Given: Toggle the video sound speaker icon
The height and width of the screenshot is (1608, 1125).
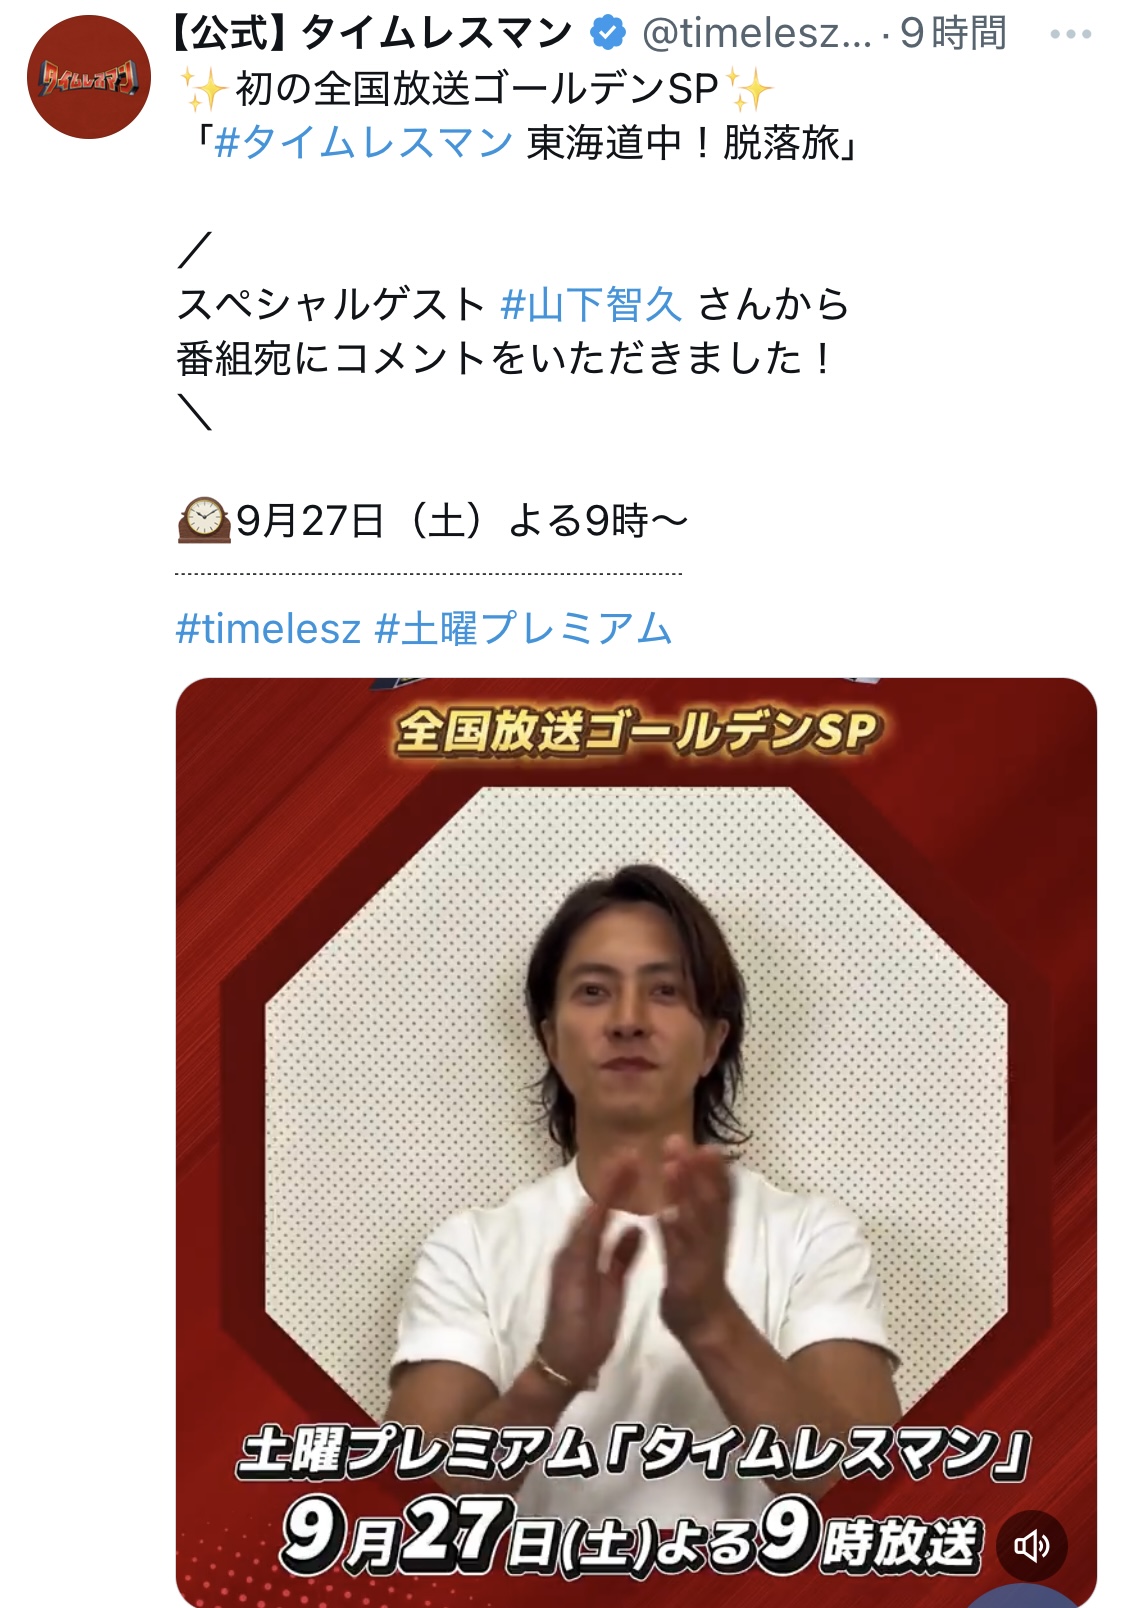Looking at the screenshot, I should tap(1031, 1546).
